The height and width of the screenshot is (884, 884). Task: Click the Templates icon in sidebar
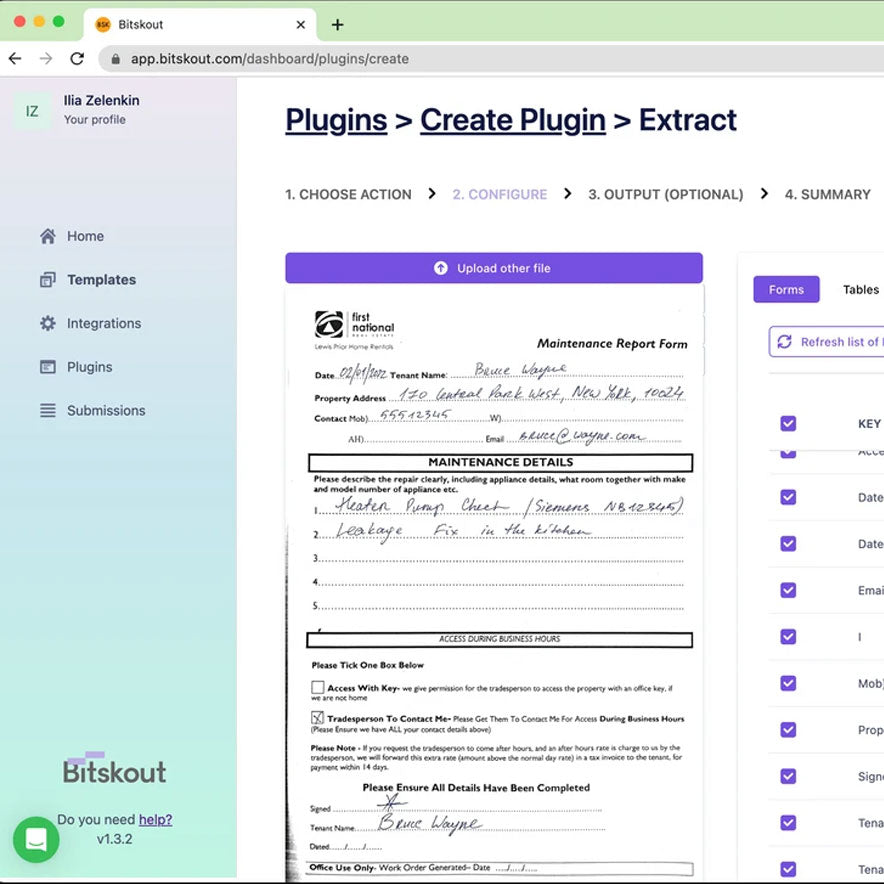click(x=47, y=280)
